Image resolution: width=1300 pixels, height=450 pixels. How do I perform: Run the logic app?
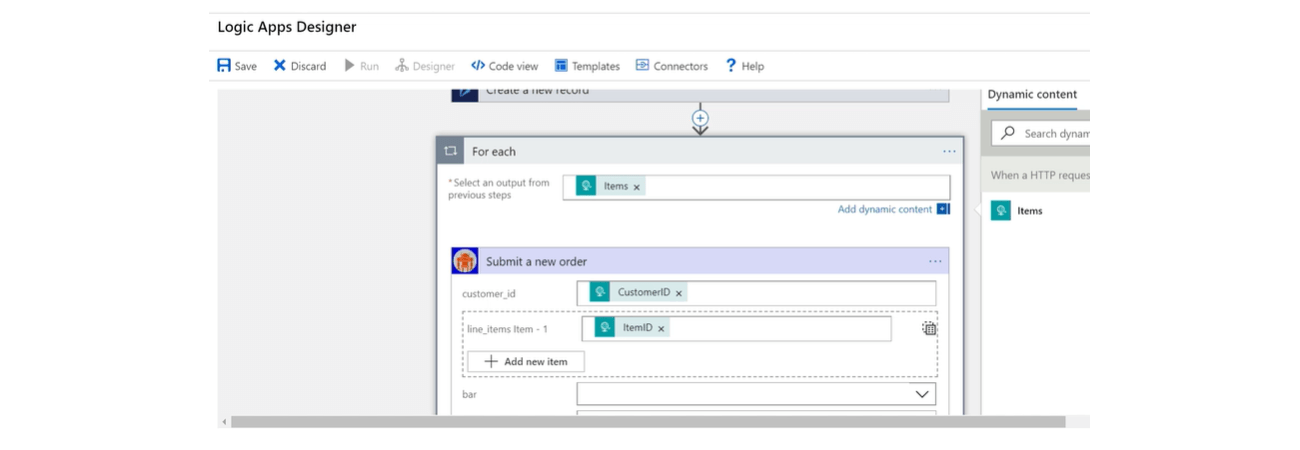pyautogui.click(x=361, y=66)
